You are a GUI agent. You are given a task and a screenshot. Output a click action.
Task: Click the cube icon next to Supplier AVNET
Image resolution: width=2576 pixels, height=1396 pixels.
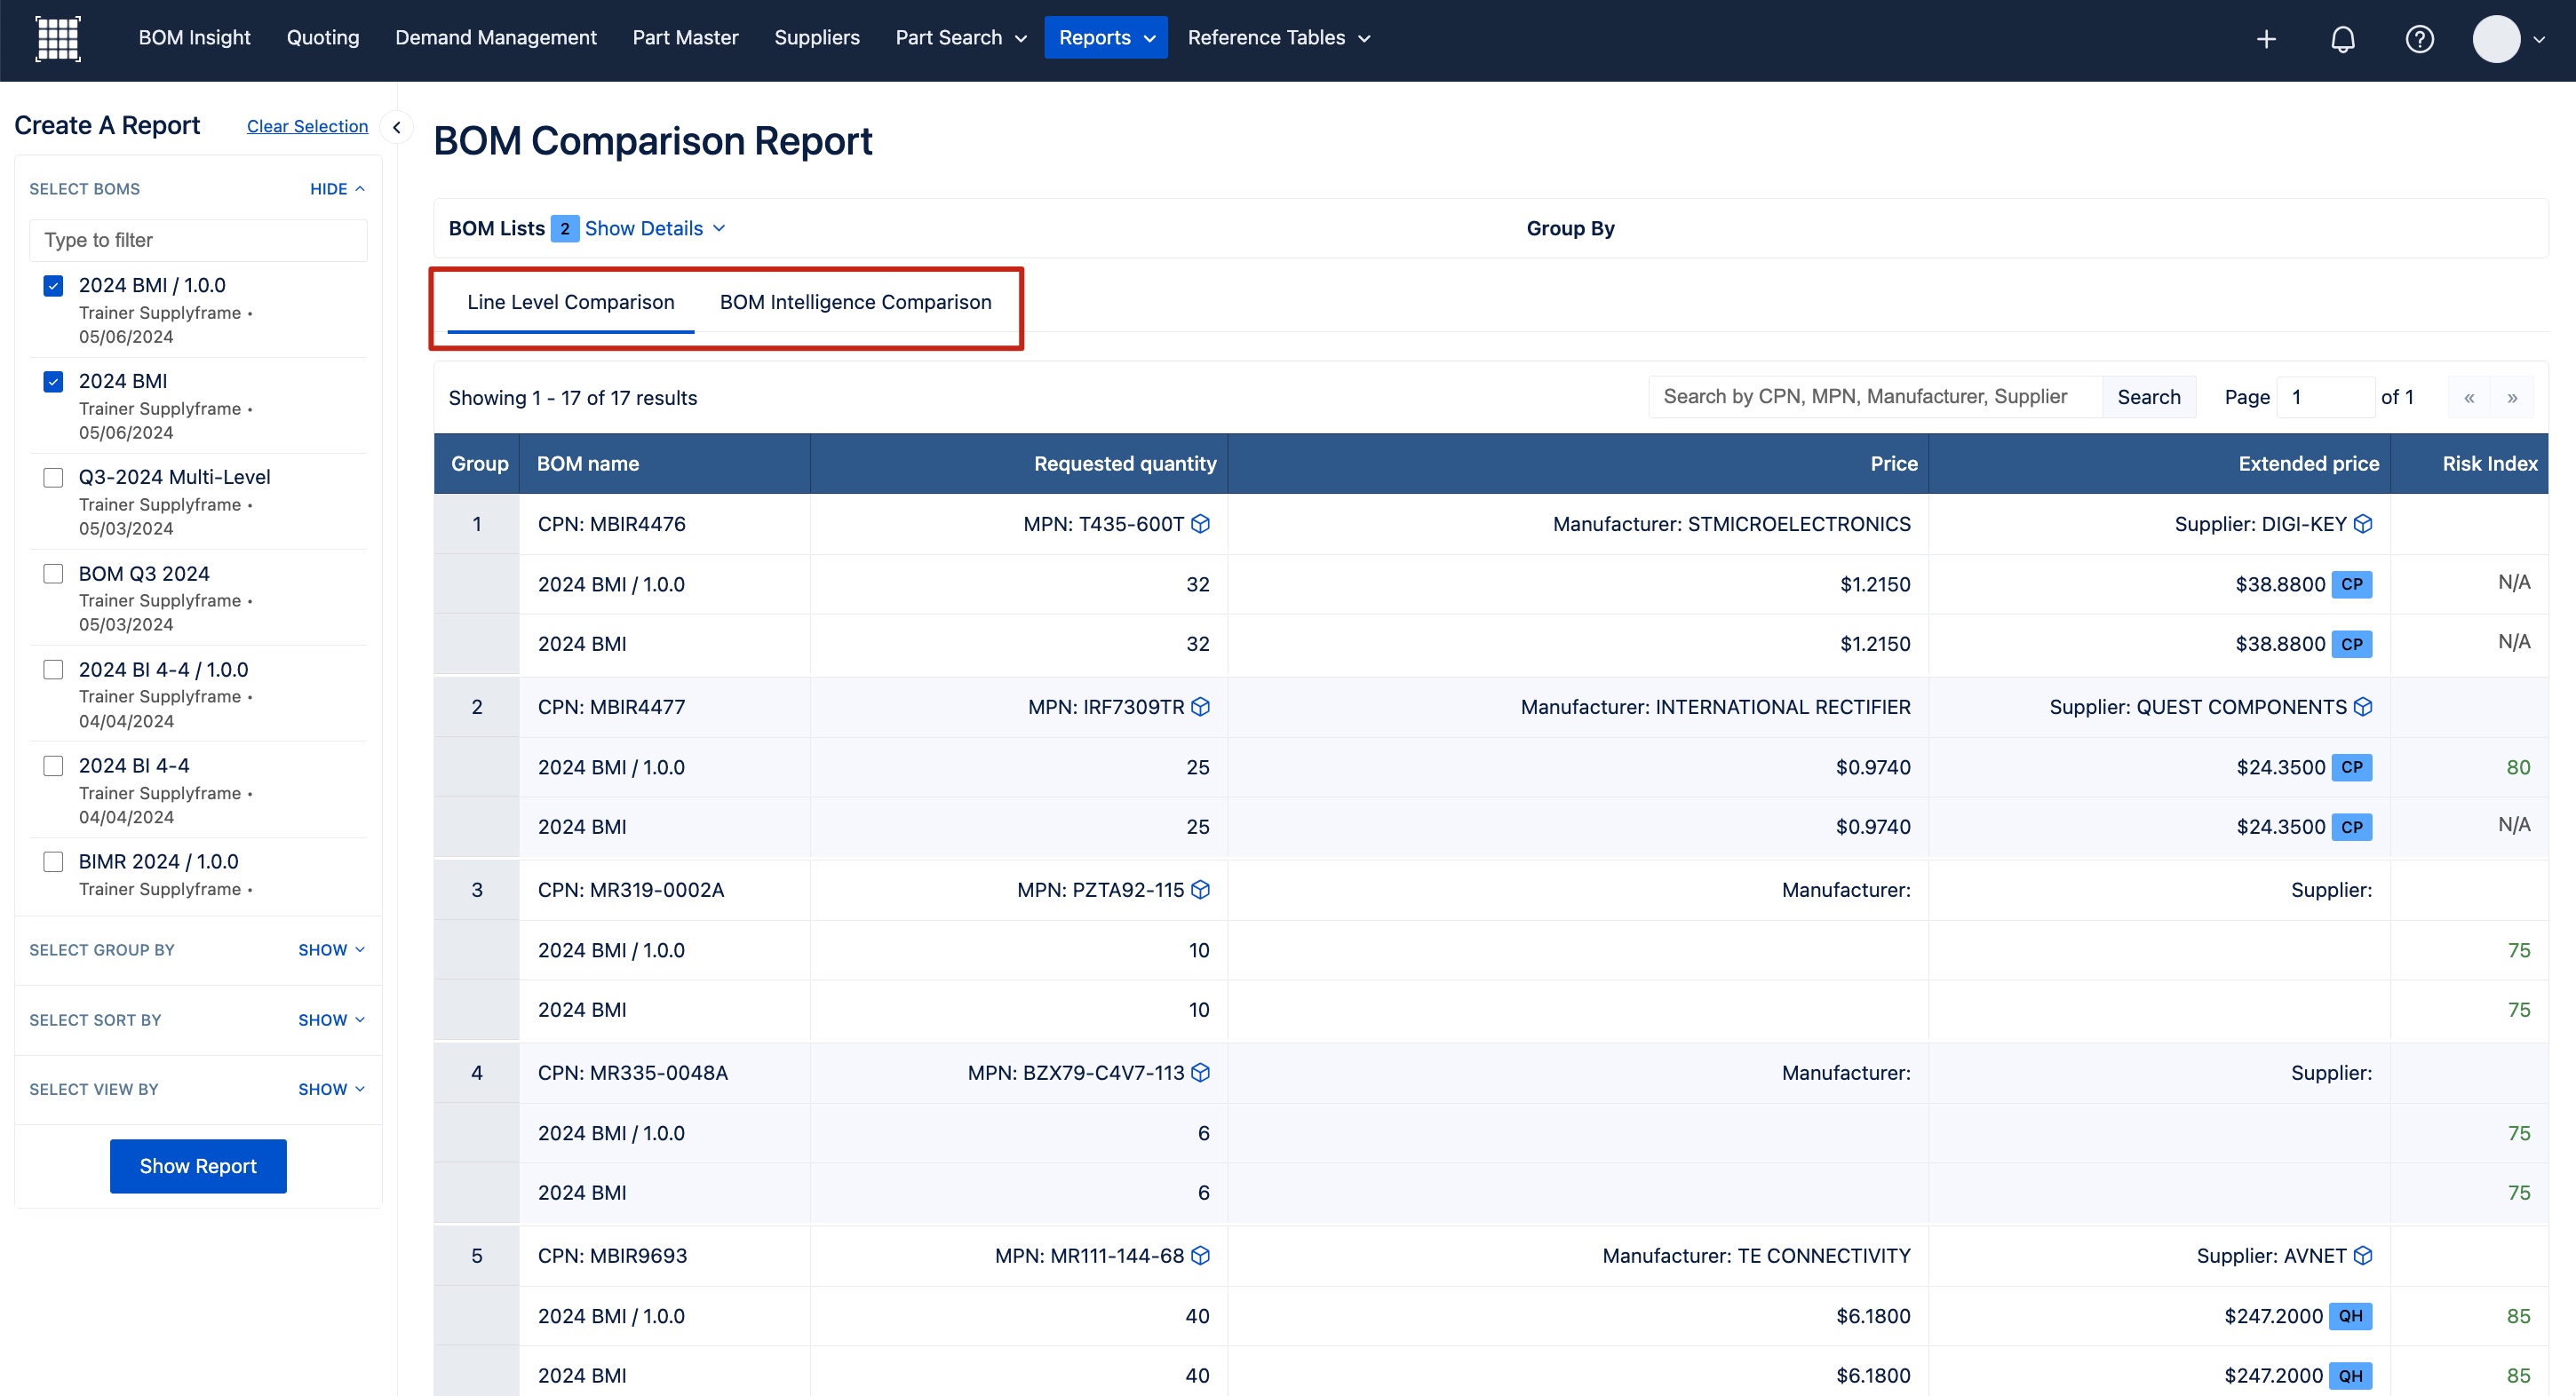(2363, 1256)
